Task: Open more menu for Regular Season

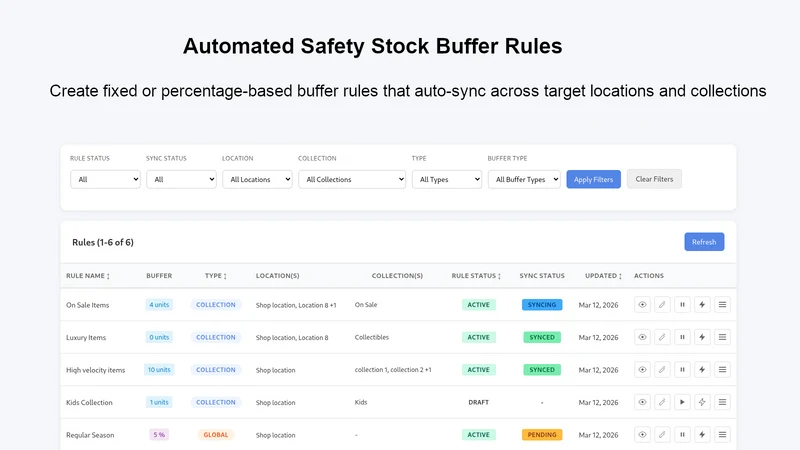Action: coord(722,435)
